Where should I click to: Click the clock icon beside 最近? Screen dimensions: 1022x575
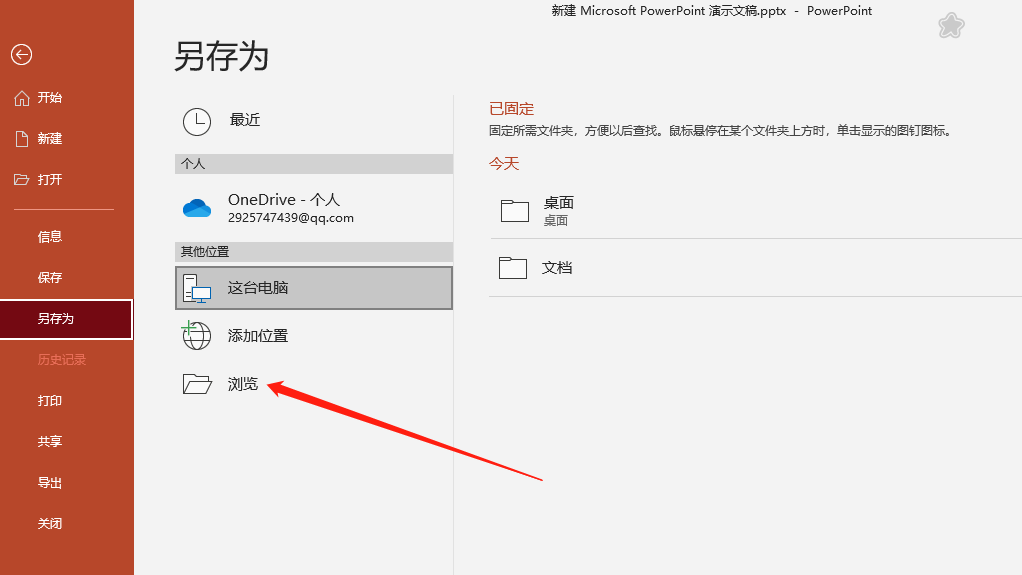[197, 121]
